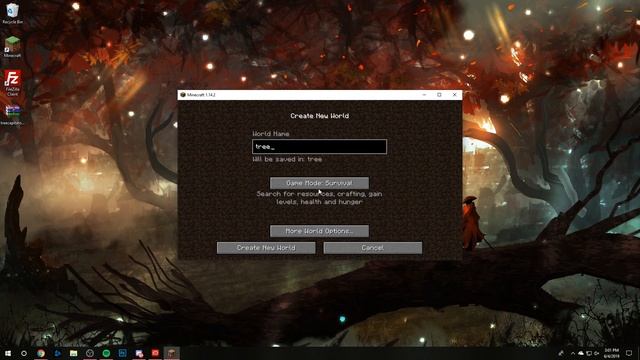Click the red app taskbar icon

[x=155, y=353]
